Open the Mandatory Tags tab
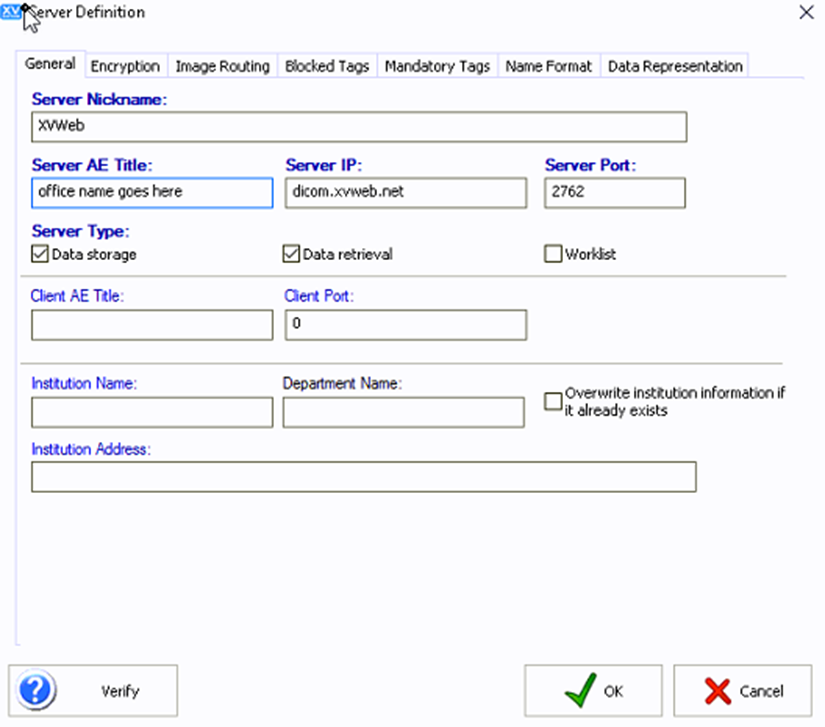The image size is (825, 727). coord(437,66)
